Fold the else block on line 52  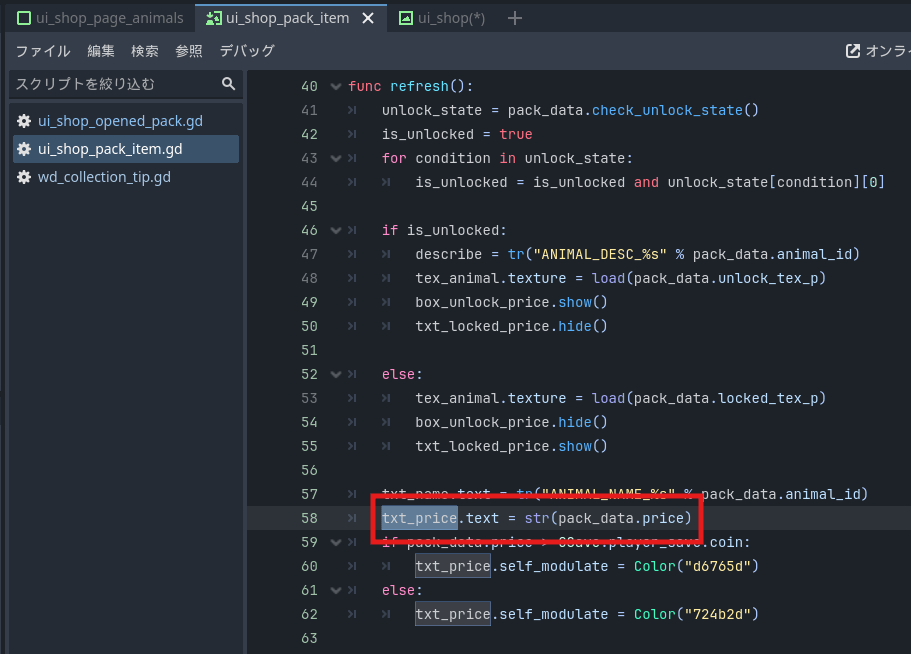336,375
